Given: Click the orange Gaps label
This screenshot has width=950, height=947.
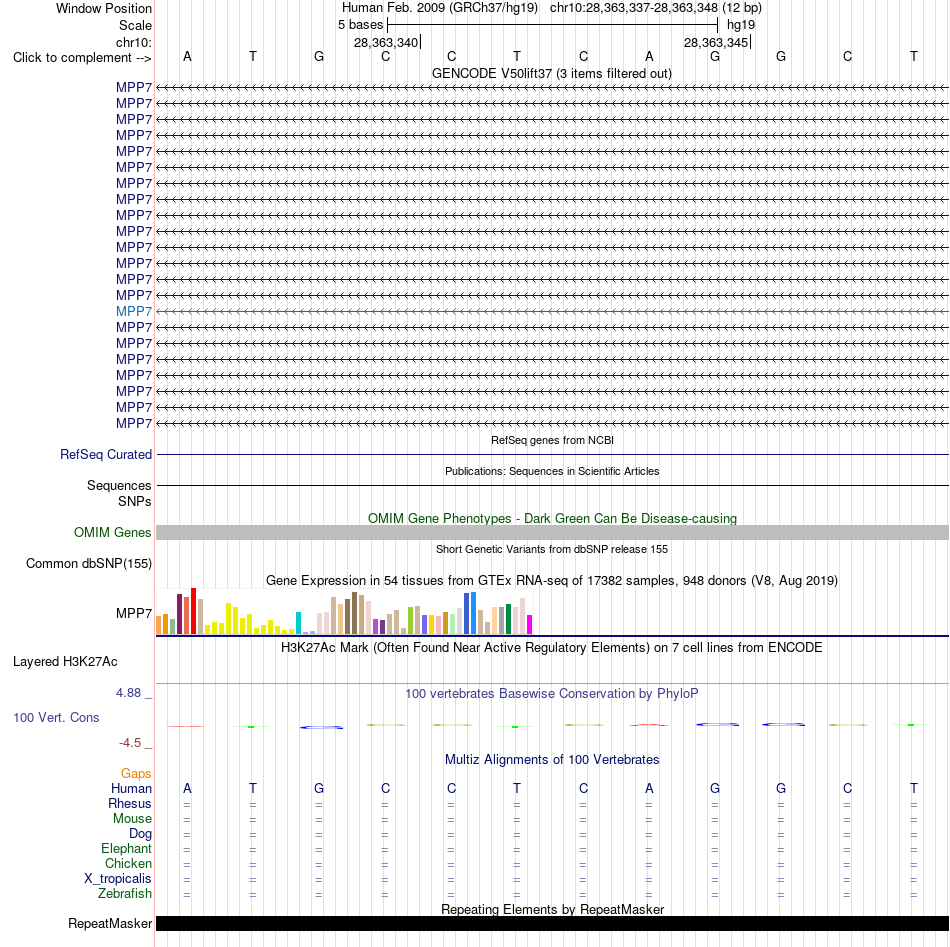Looking at the screenshot, I should pyautogui.click(x=136, y=774).
